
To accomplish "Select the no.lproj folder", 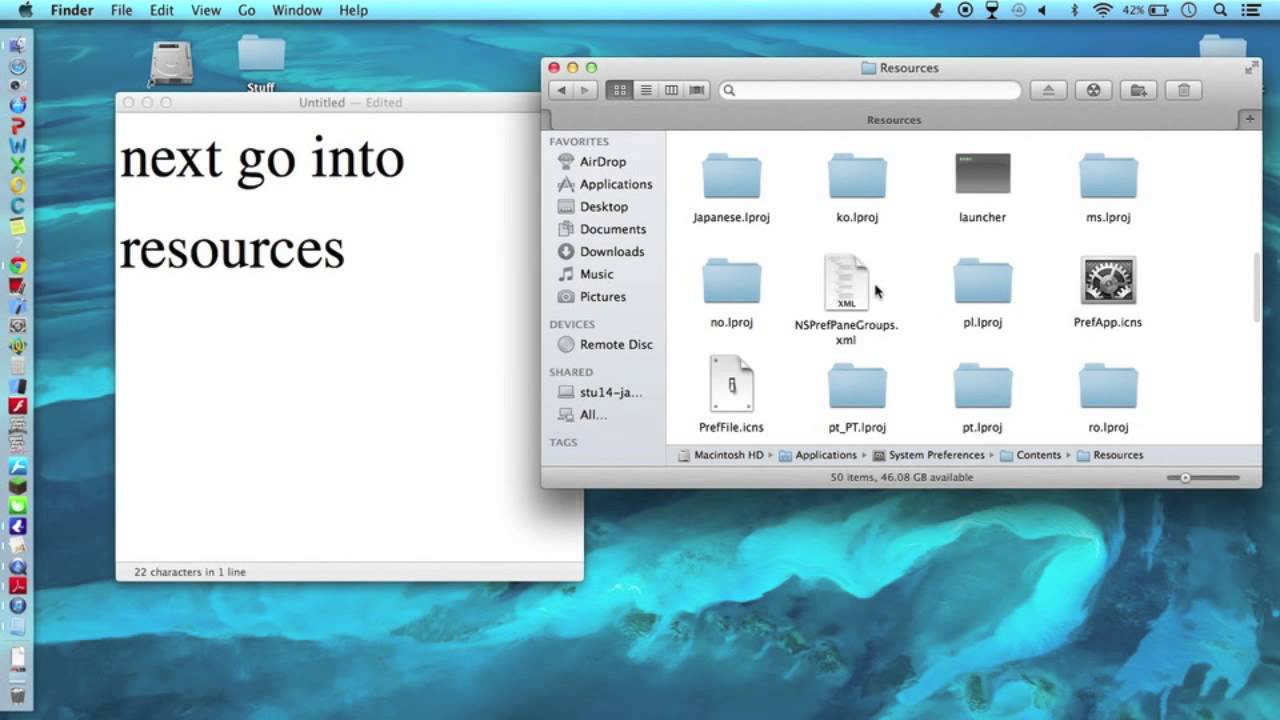I will tap(731, 293).
